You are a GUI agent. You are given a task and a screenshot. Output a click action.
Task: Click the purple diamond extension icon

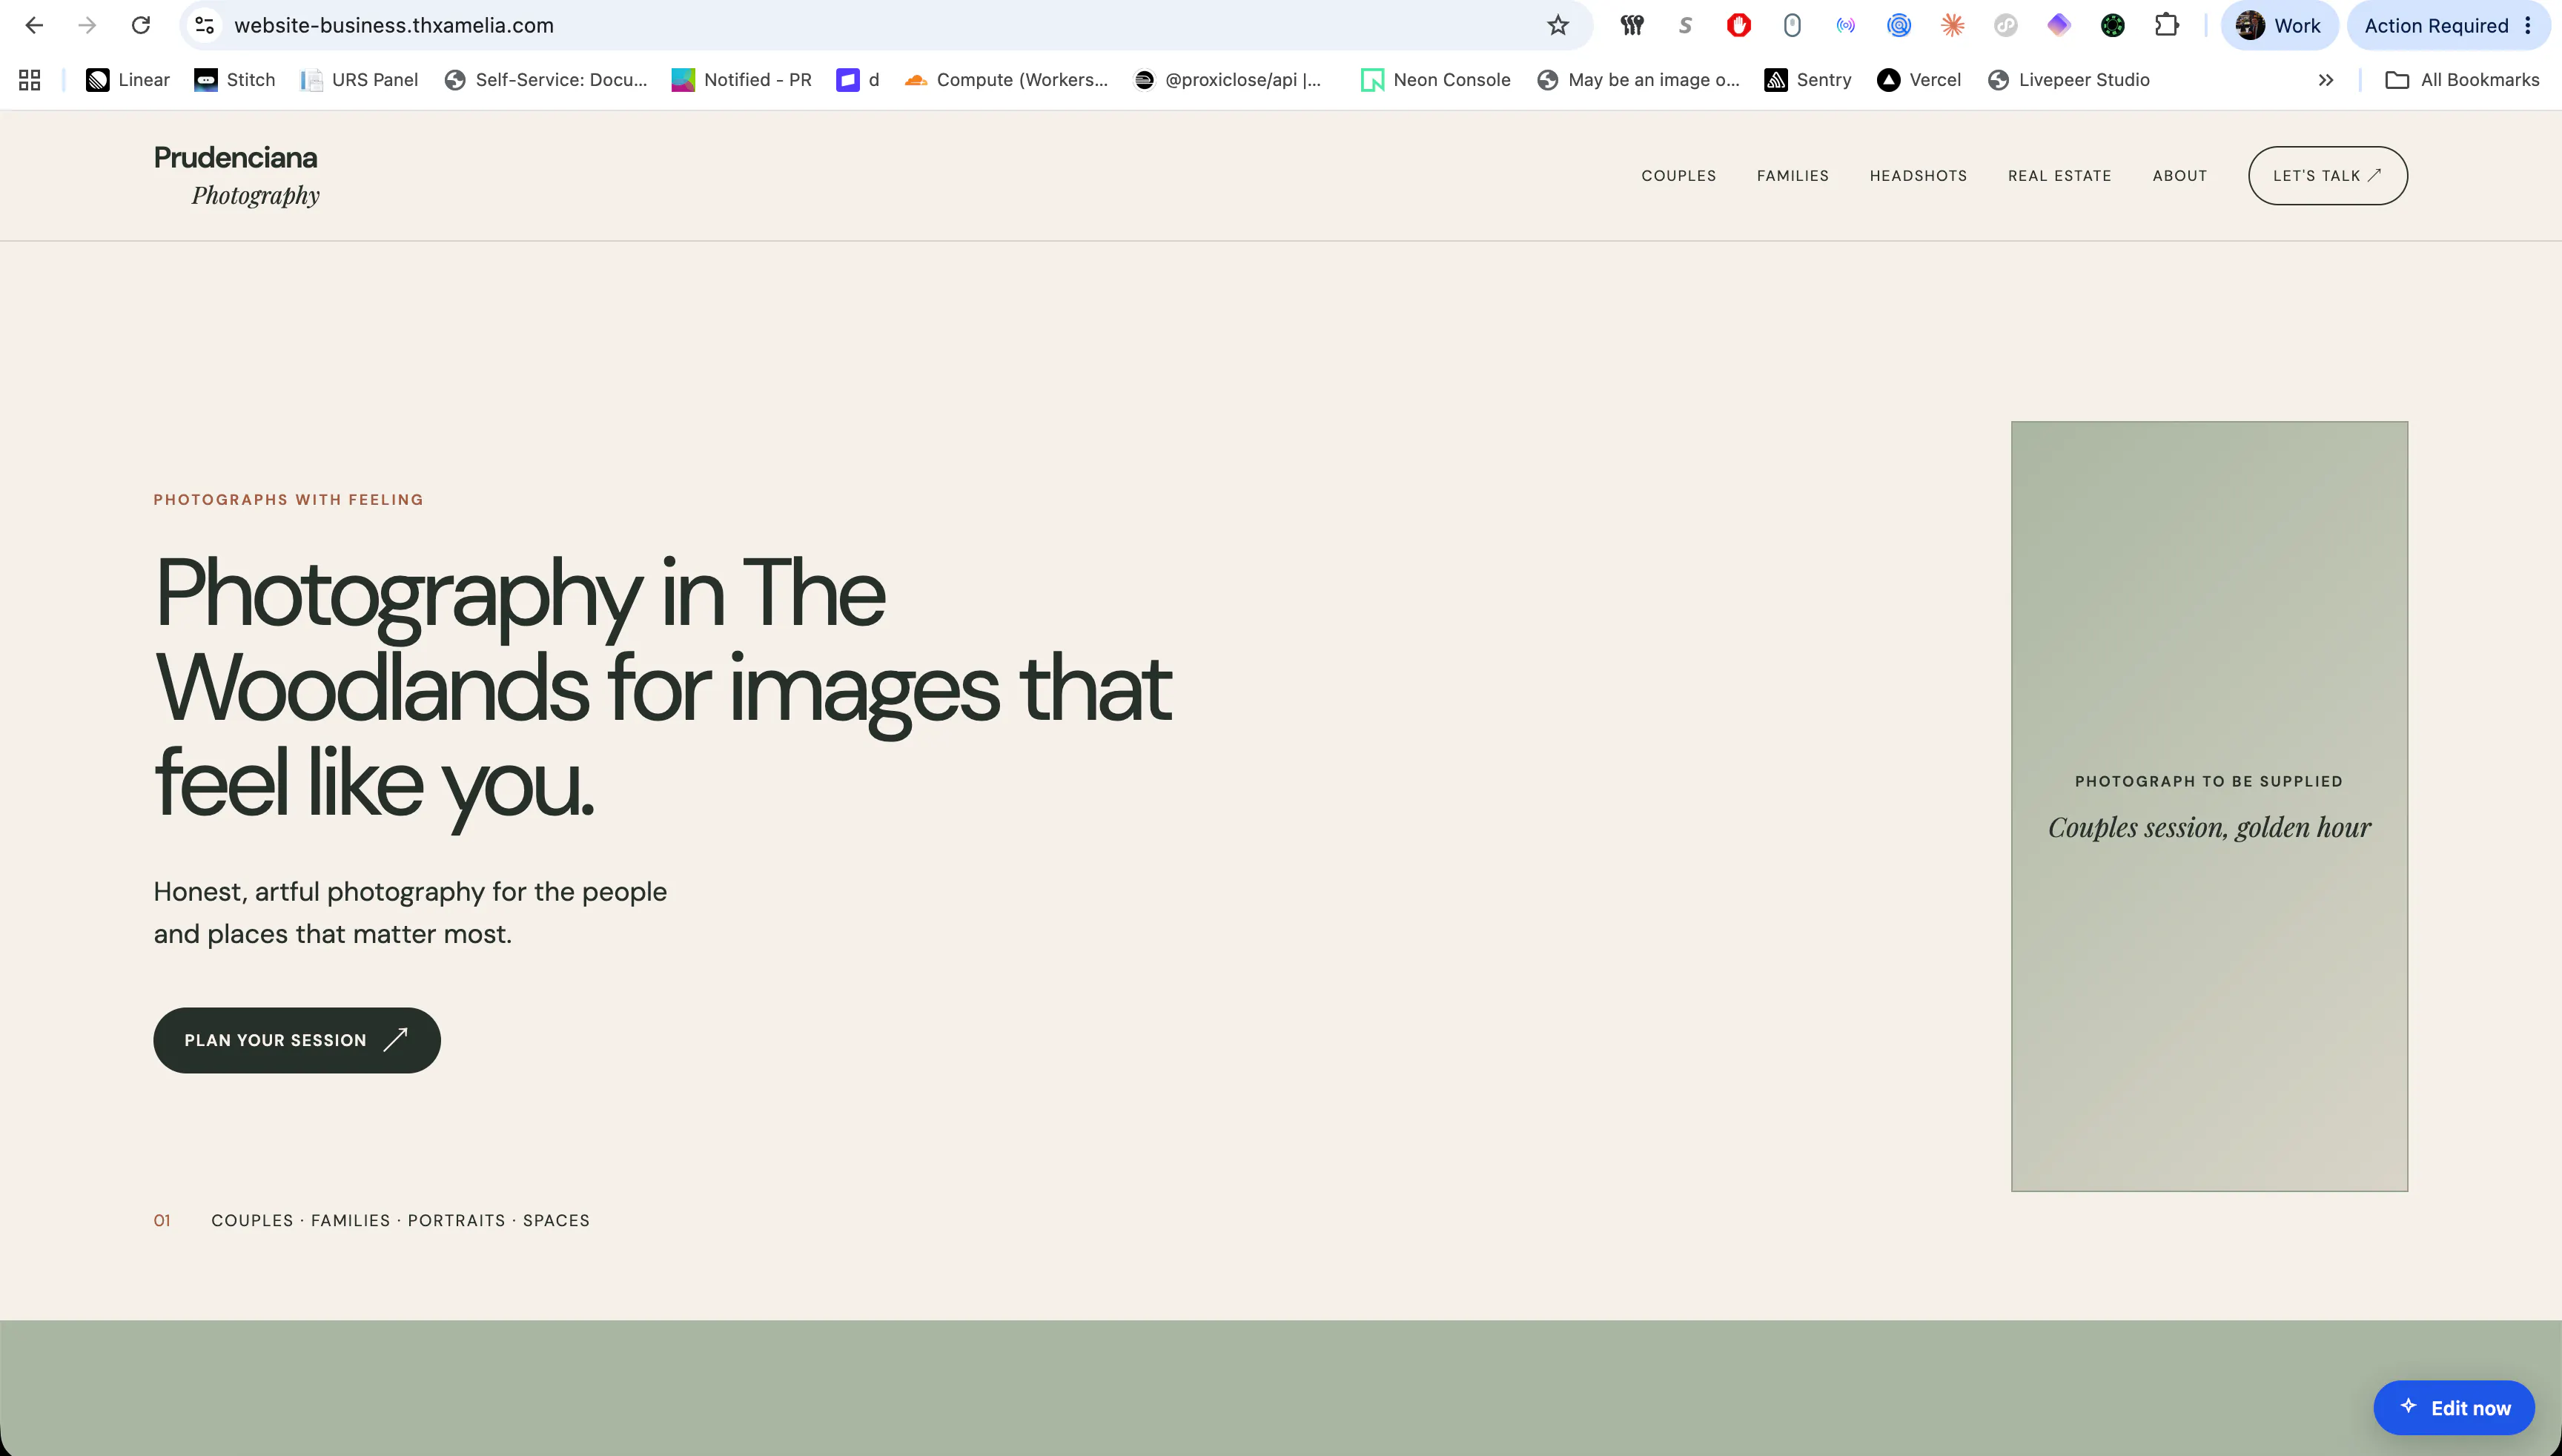[2059, 26]
